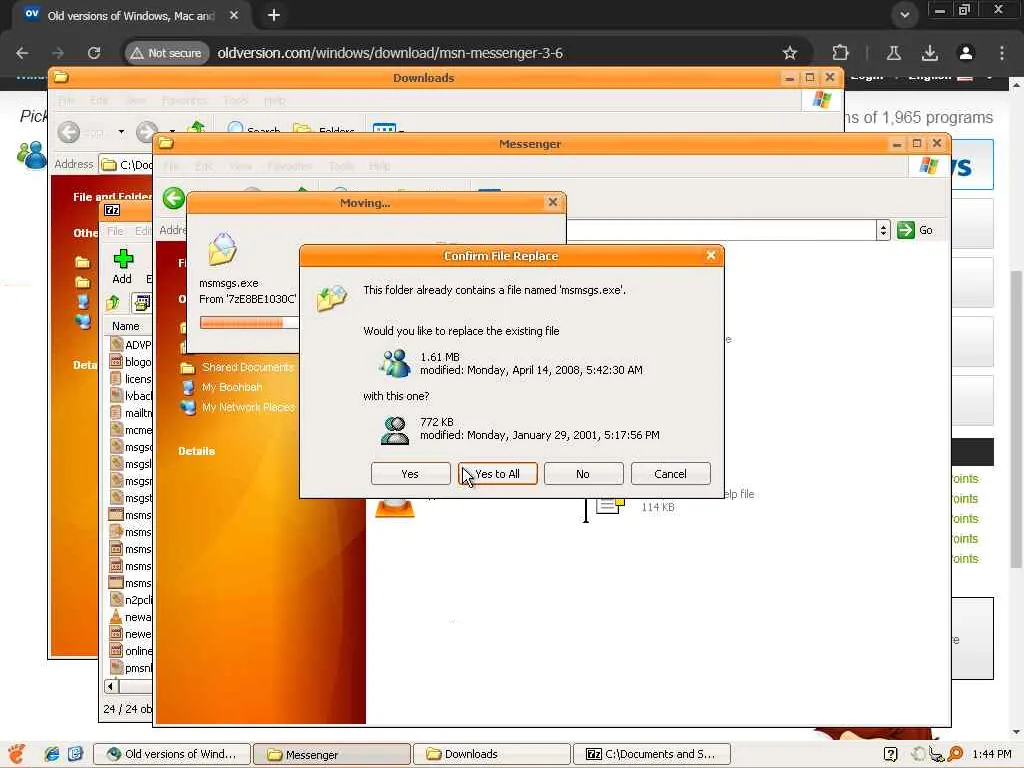The image size is (1024, 768).
Task: Click the Moving progress bar
Action: tap(249, 323)
